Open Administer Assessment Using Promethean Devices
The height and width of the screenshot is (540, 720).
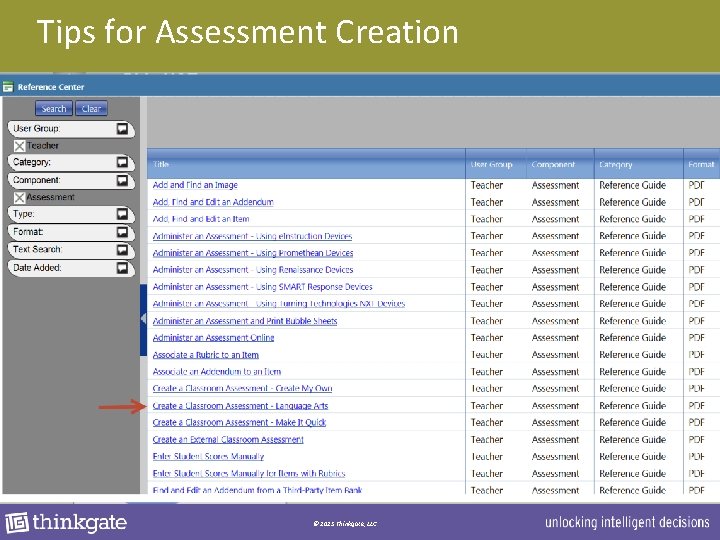[x=253, y=253]
